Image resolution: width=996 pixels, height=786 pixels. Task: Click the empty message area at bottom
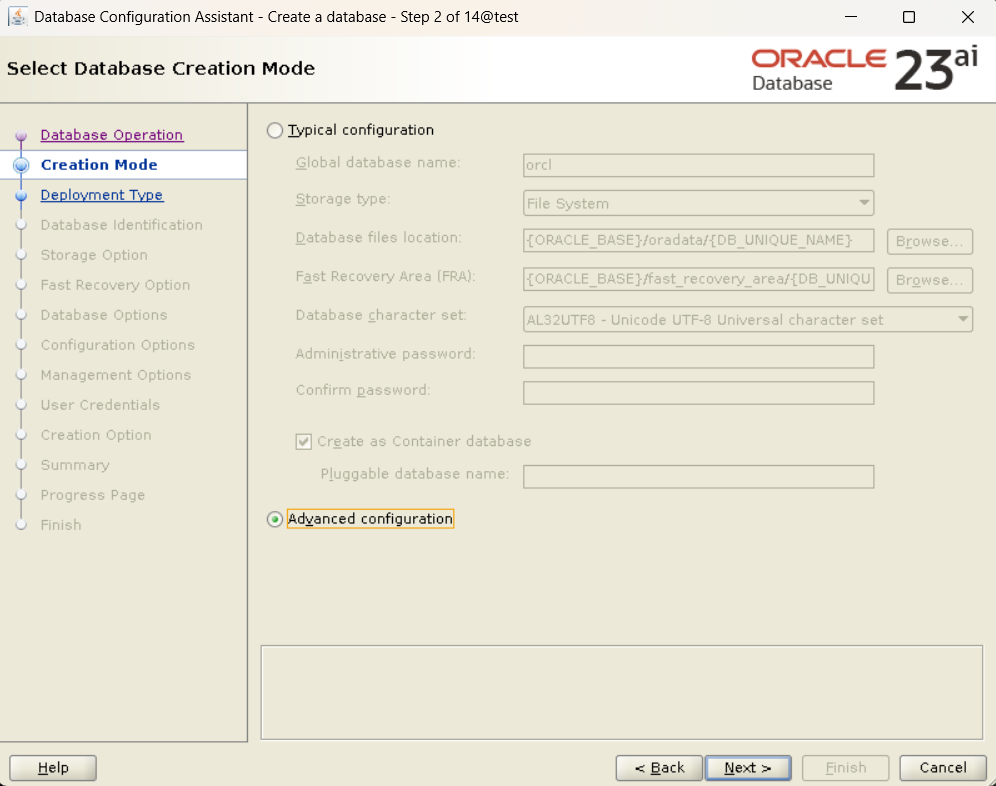[x=621, y=693]
